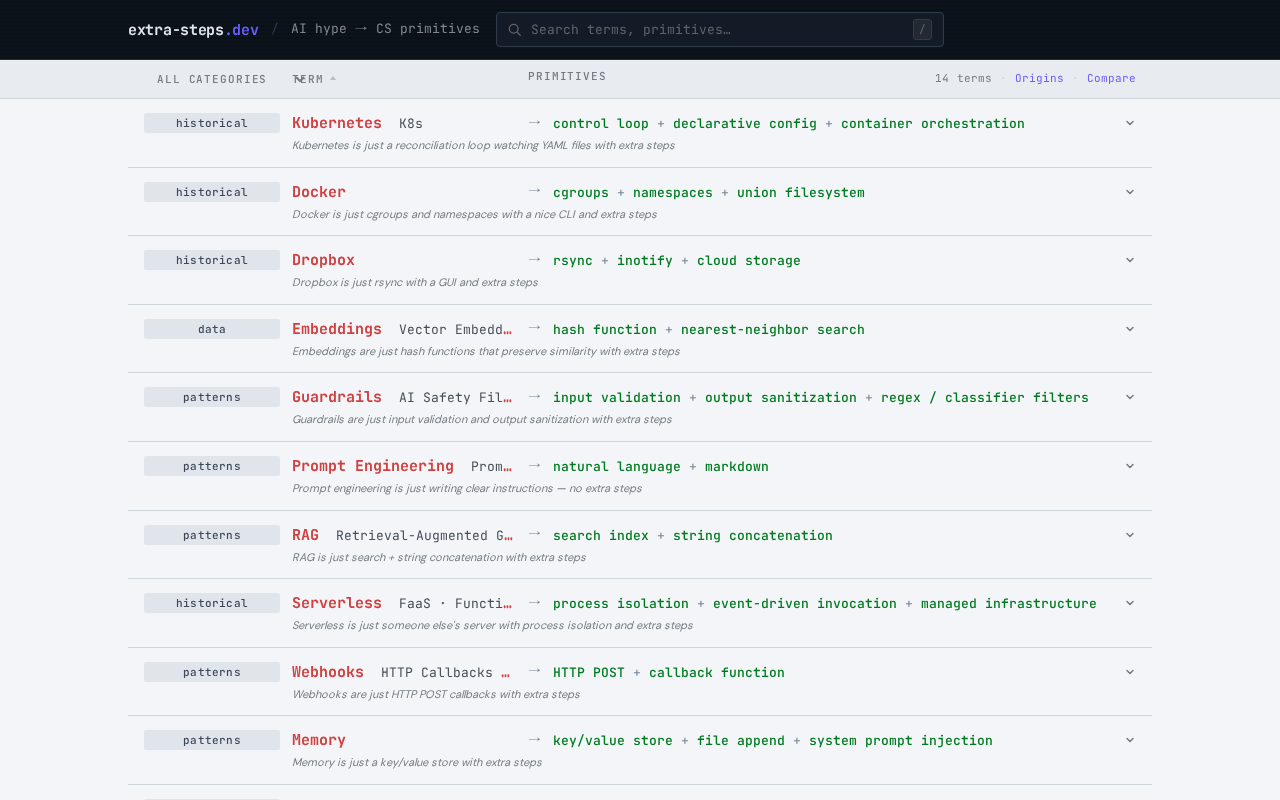This screenshot has width=1280, height=800.
Task: Click the search magnifier icon
Action: pyautogui.click(x=515, y=30)
